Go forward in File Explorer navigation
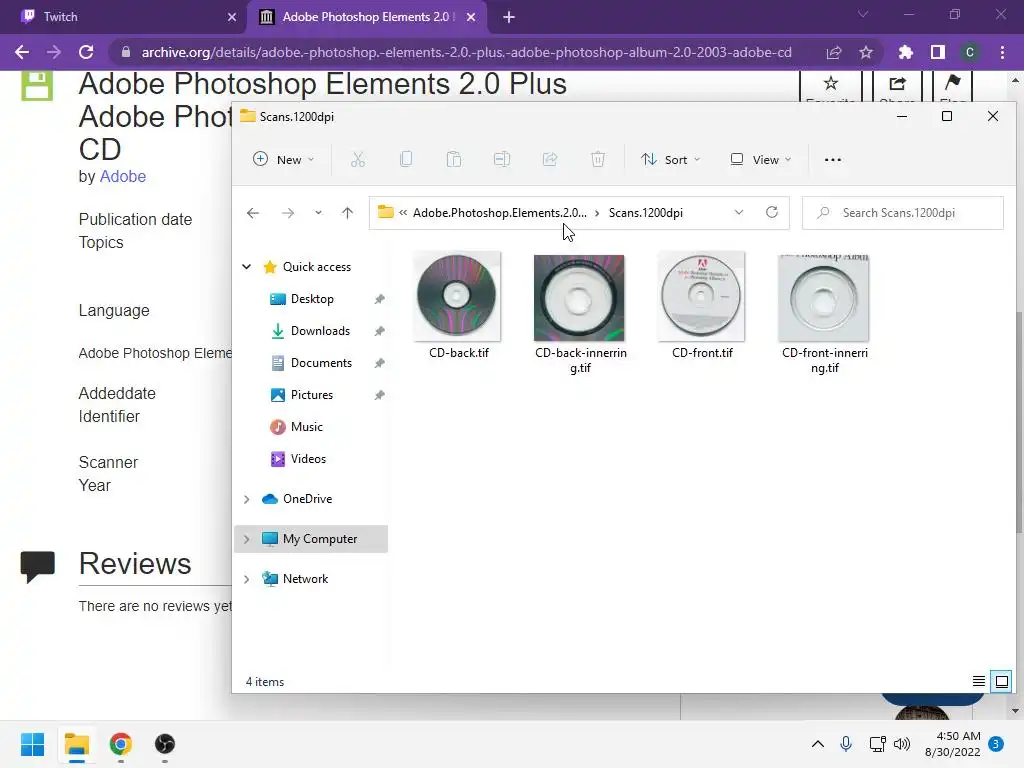 pyautogui.click(x=287, y=213)
